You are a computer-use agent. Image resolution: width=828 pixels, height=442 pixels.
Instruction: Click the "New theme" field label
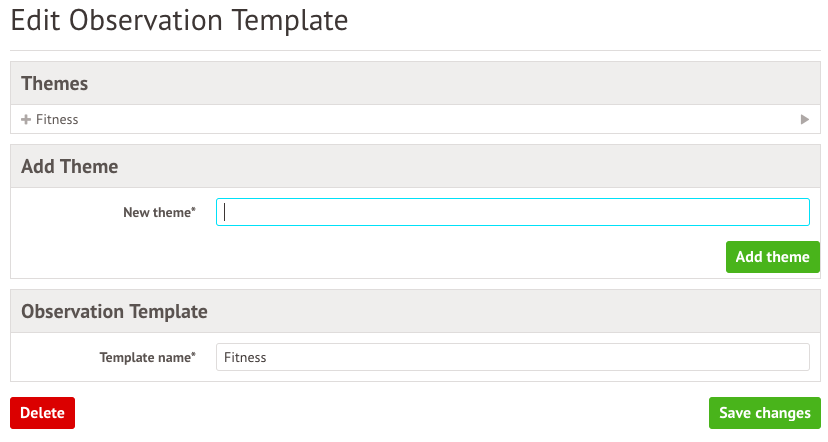156,212
